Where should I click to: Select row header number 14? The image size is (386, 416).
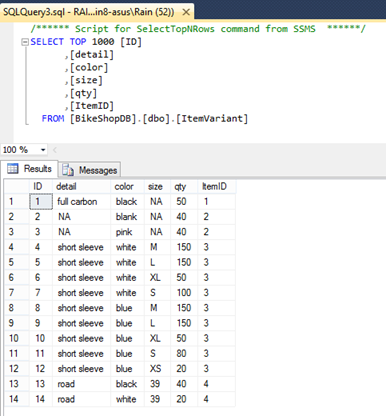pyautogui.click(x=17, y=399)
